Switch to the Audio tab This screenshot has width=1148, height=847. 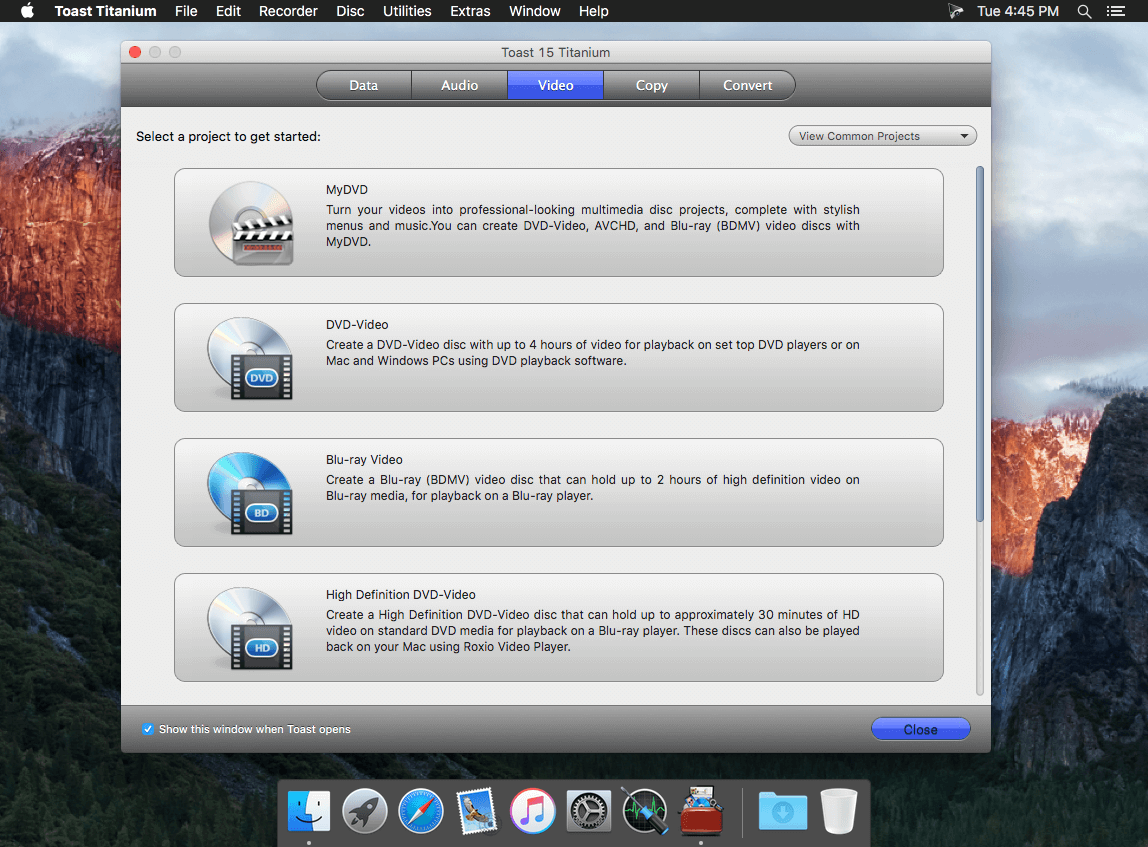coord(459,85)
